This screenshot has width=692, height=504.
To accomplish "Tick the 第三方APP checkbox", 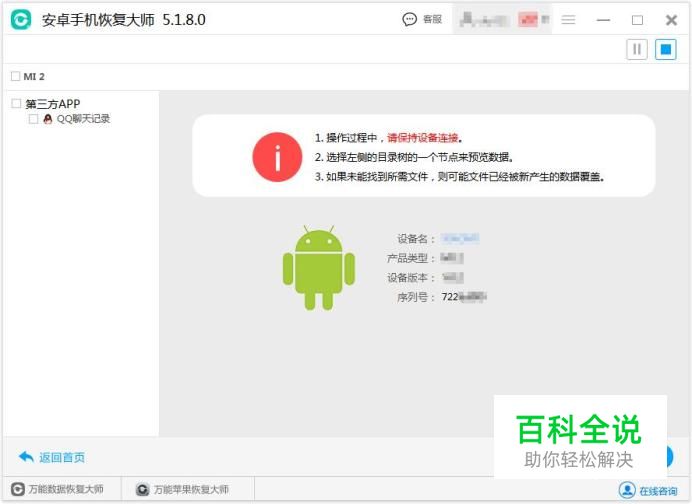I will tap(16, 104).
